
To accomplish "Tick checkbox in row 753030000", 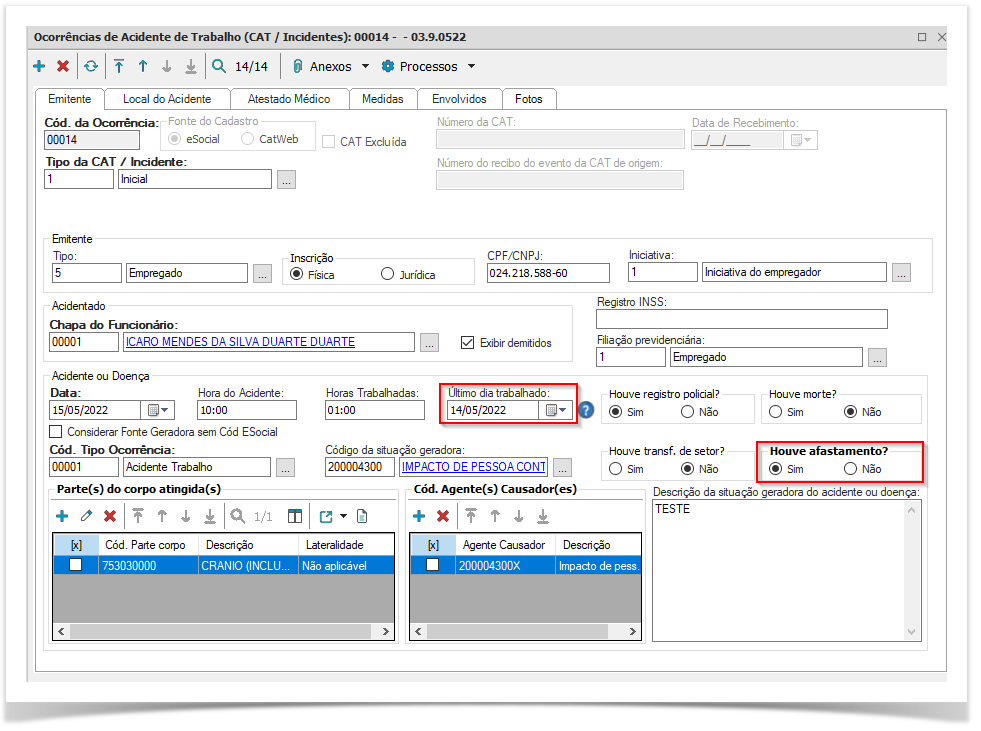I will [76, 565].
